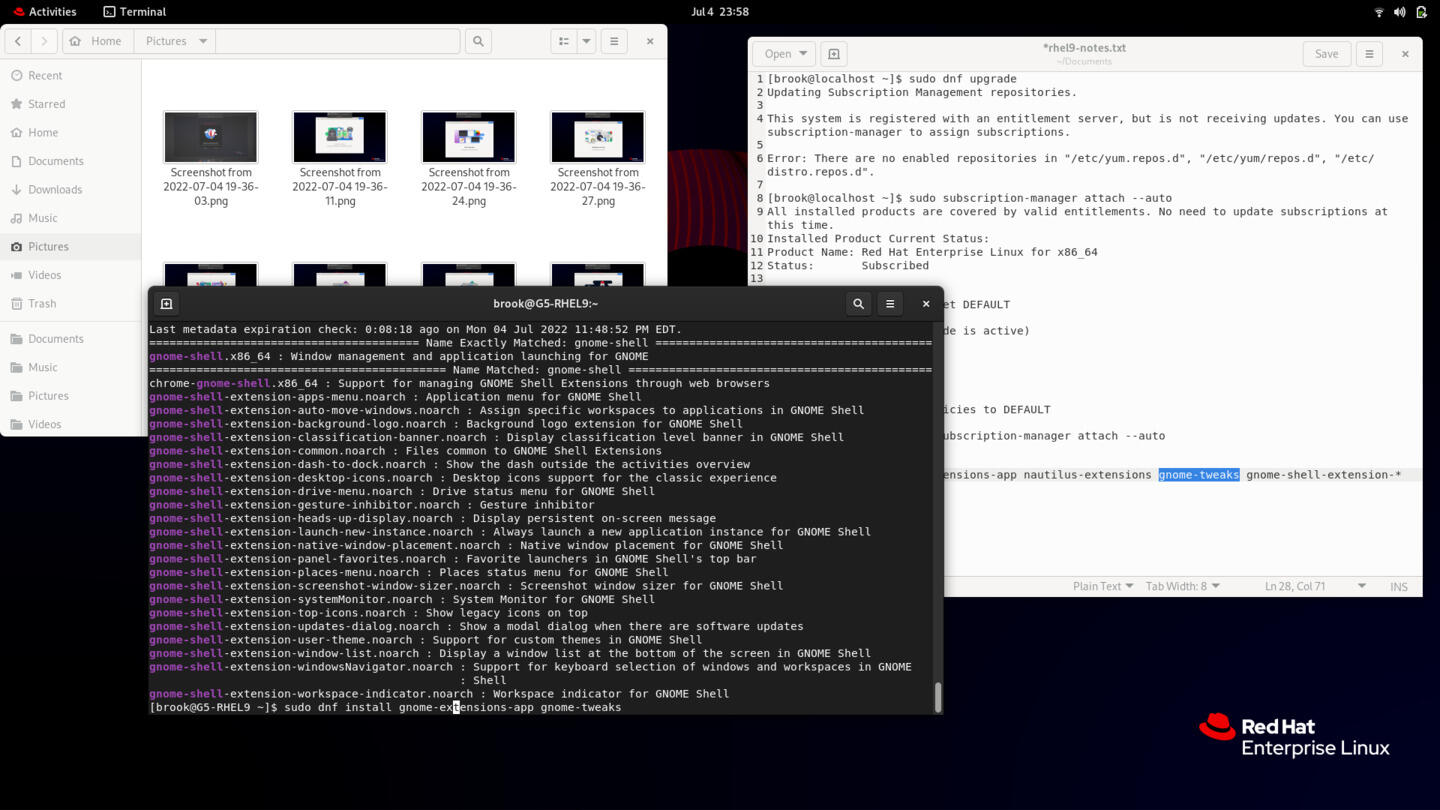Click the terminal scrollbar
The image size is (1440, 810).
(x=937, y=697)
